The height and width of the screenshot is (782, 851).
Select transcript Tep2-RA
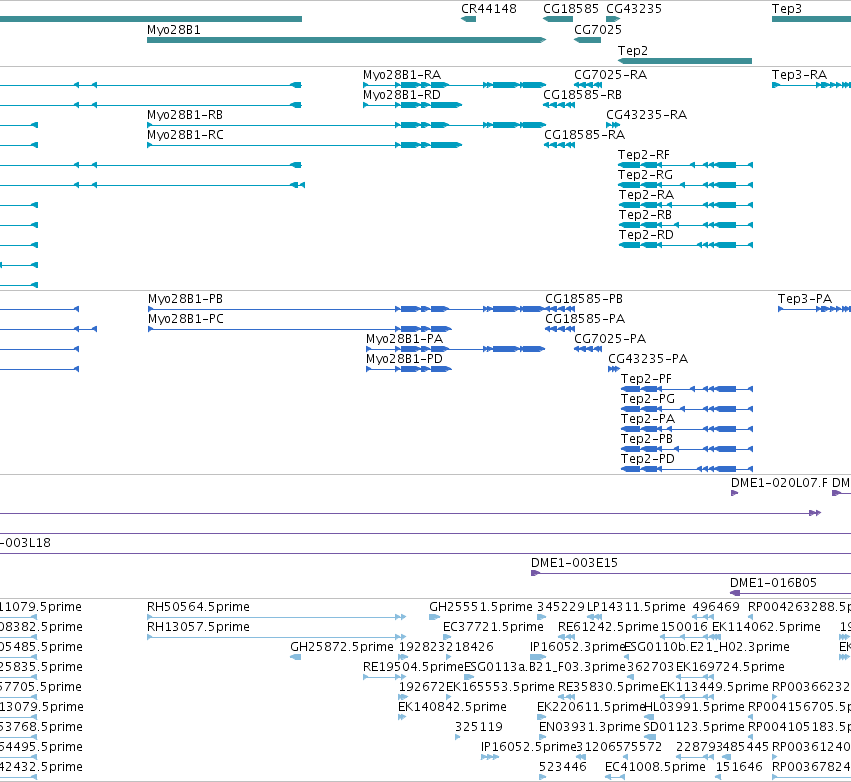pyautogui.click(x=685, y=205)
